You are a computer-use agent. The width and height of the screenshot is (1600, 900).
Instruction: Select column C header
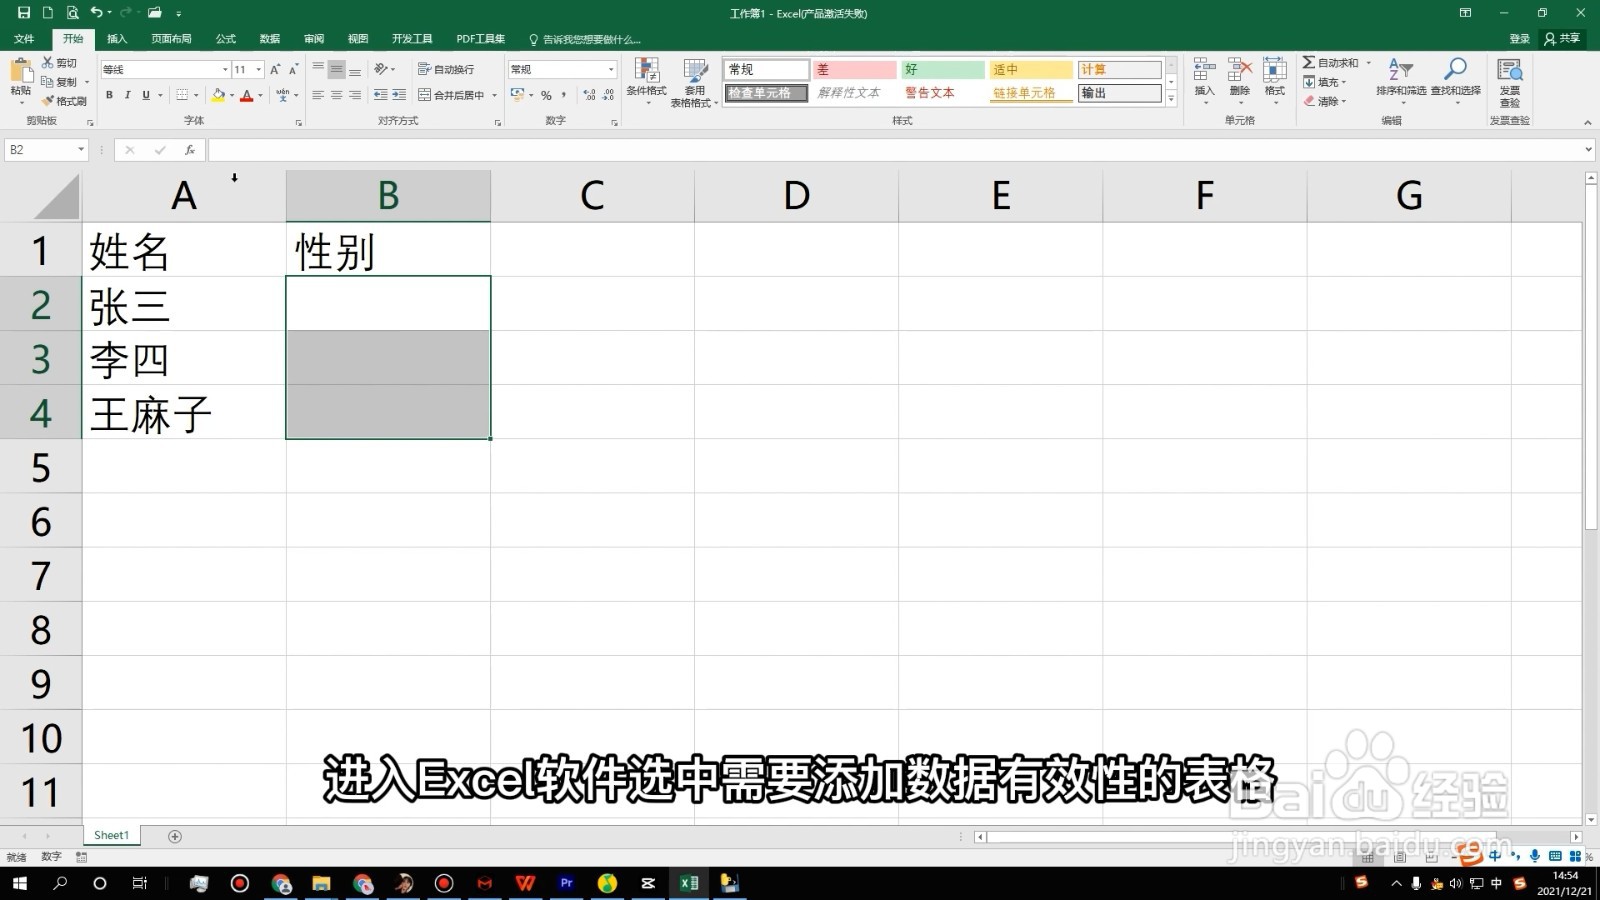[x=592, y=196]
